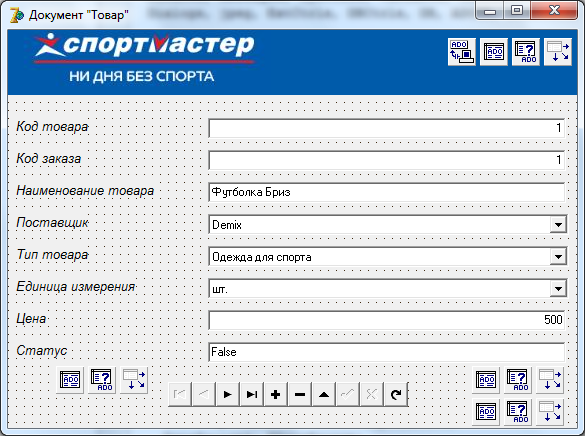The image size is (585, 436).
Task: Insert a new record with plus button
Action: pyautogui.click(x=276, y=394)
